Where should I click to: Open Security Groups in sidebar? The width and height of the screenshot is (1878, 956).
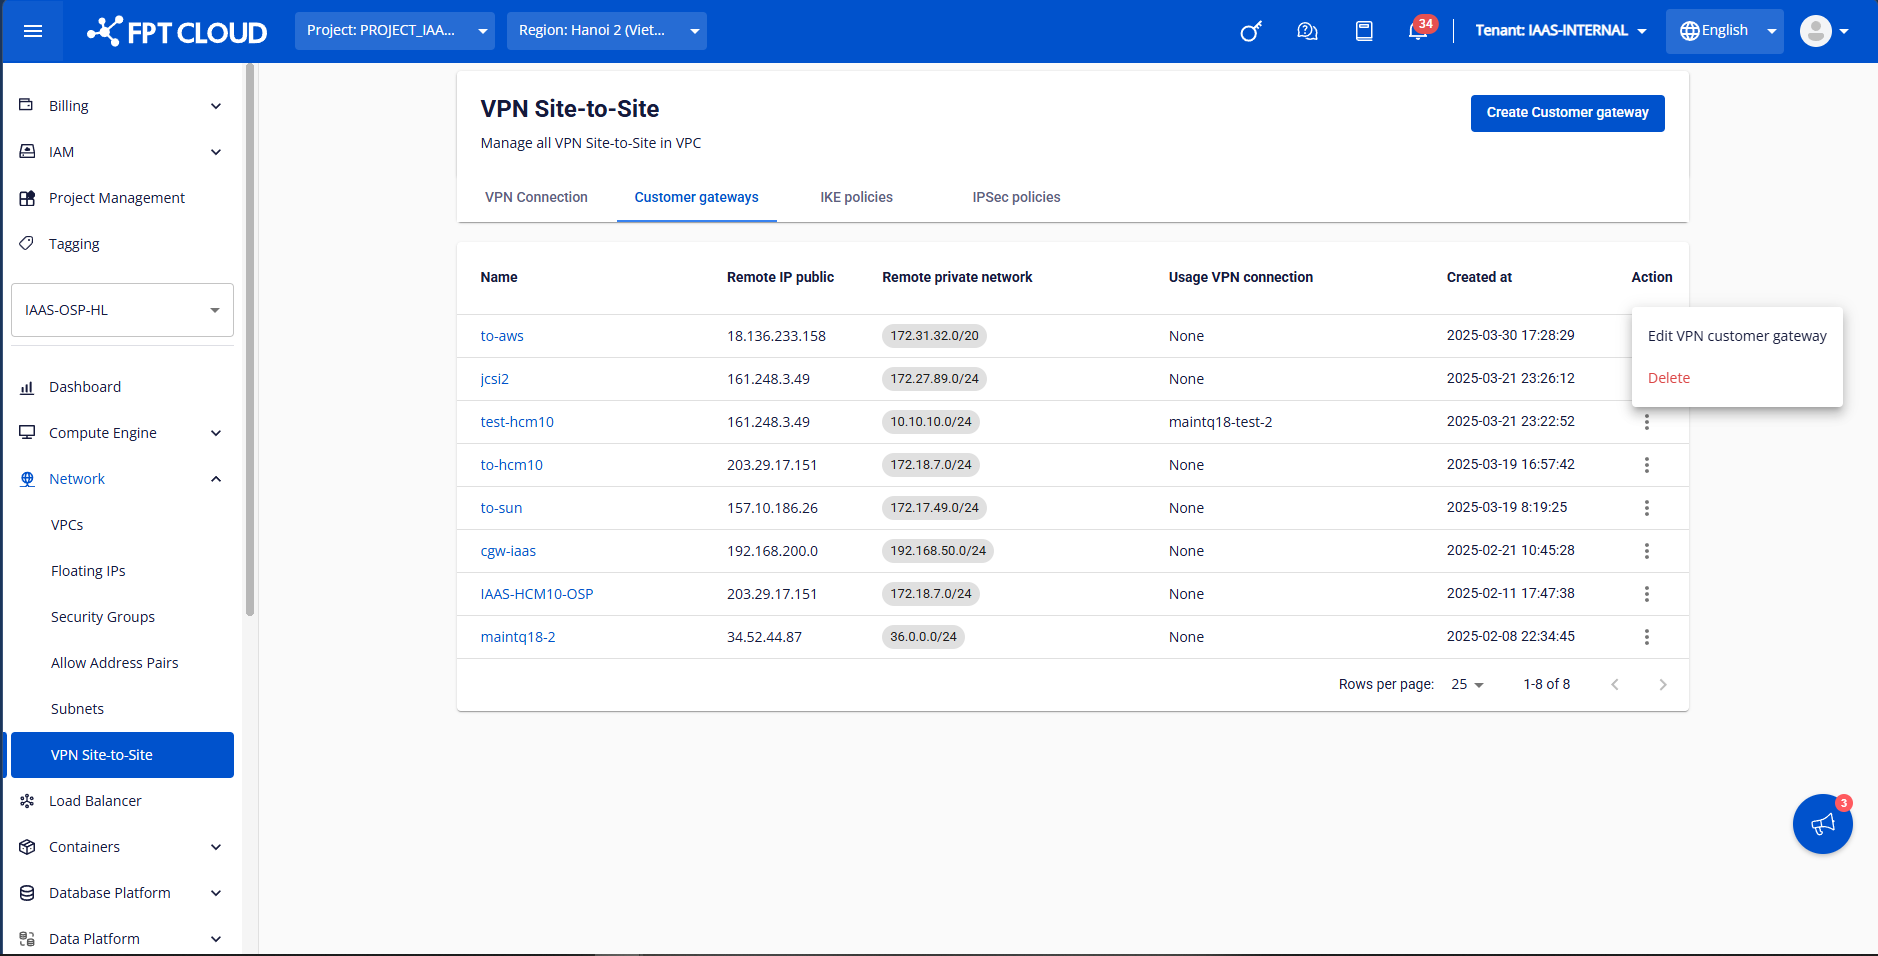pyautogui.click(x=103, y=617)
